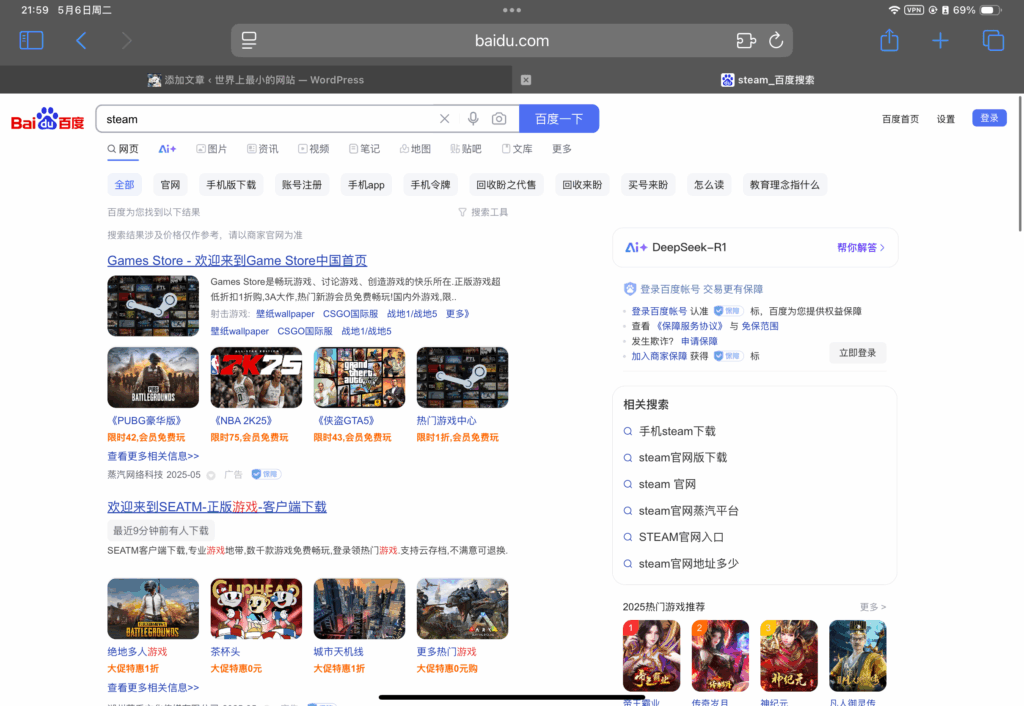Viewport: 1024px width, 706px height.
Task: Select the 手机令牌 filter chip
Action: (x=430, y=185)
